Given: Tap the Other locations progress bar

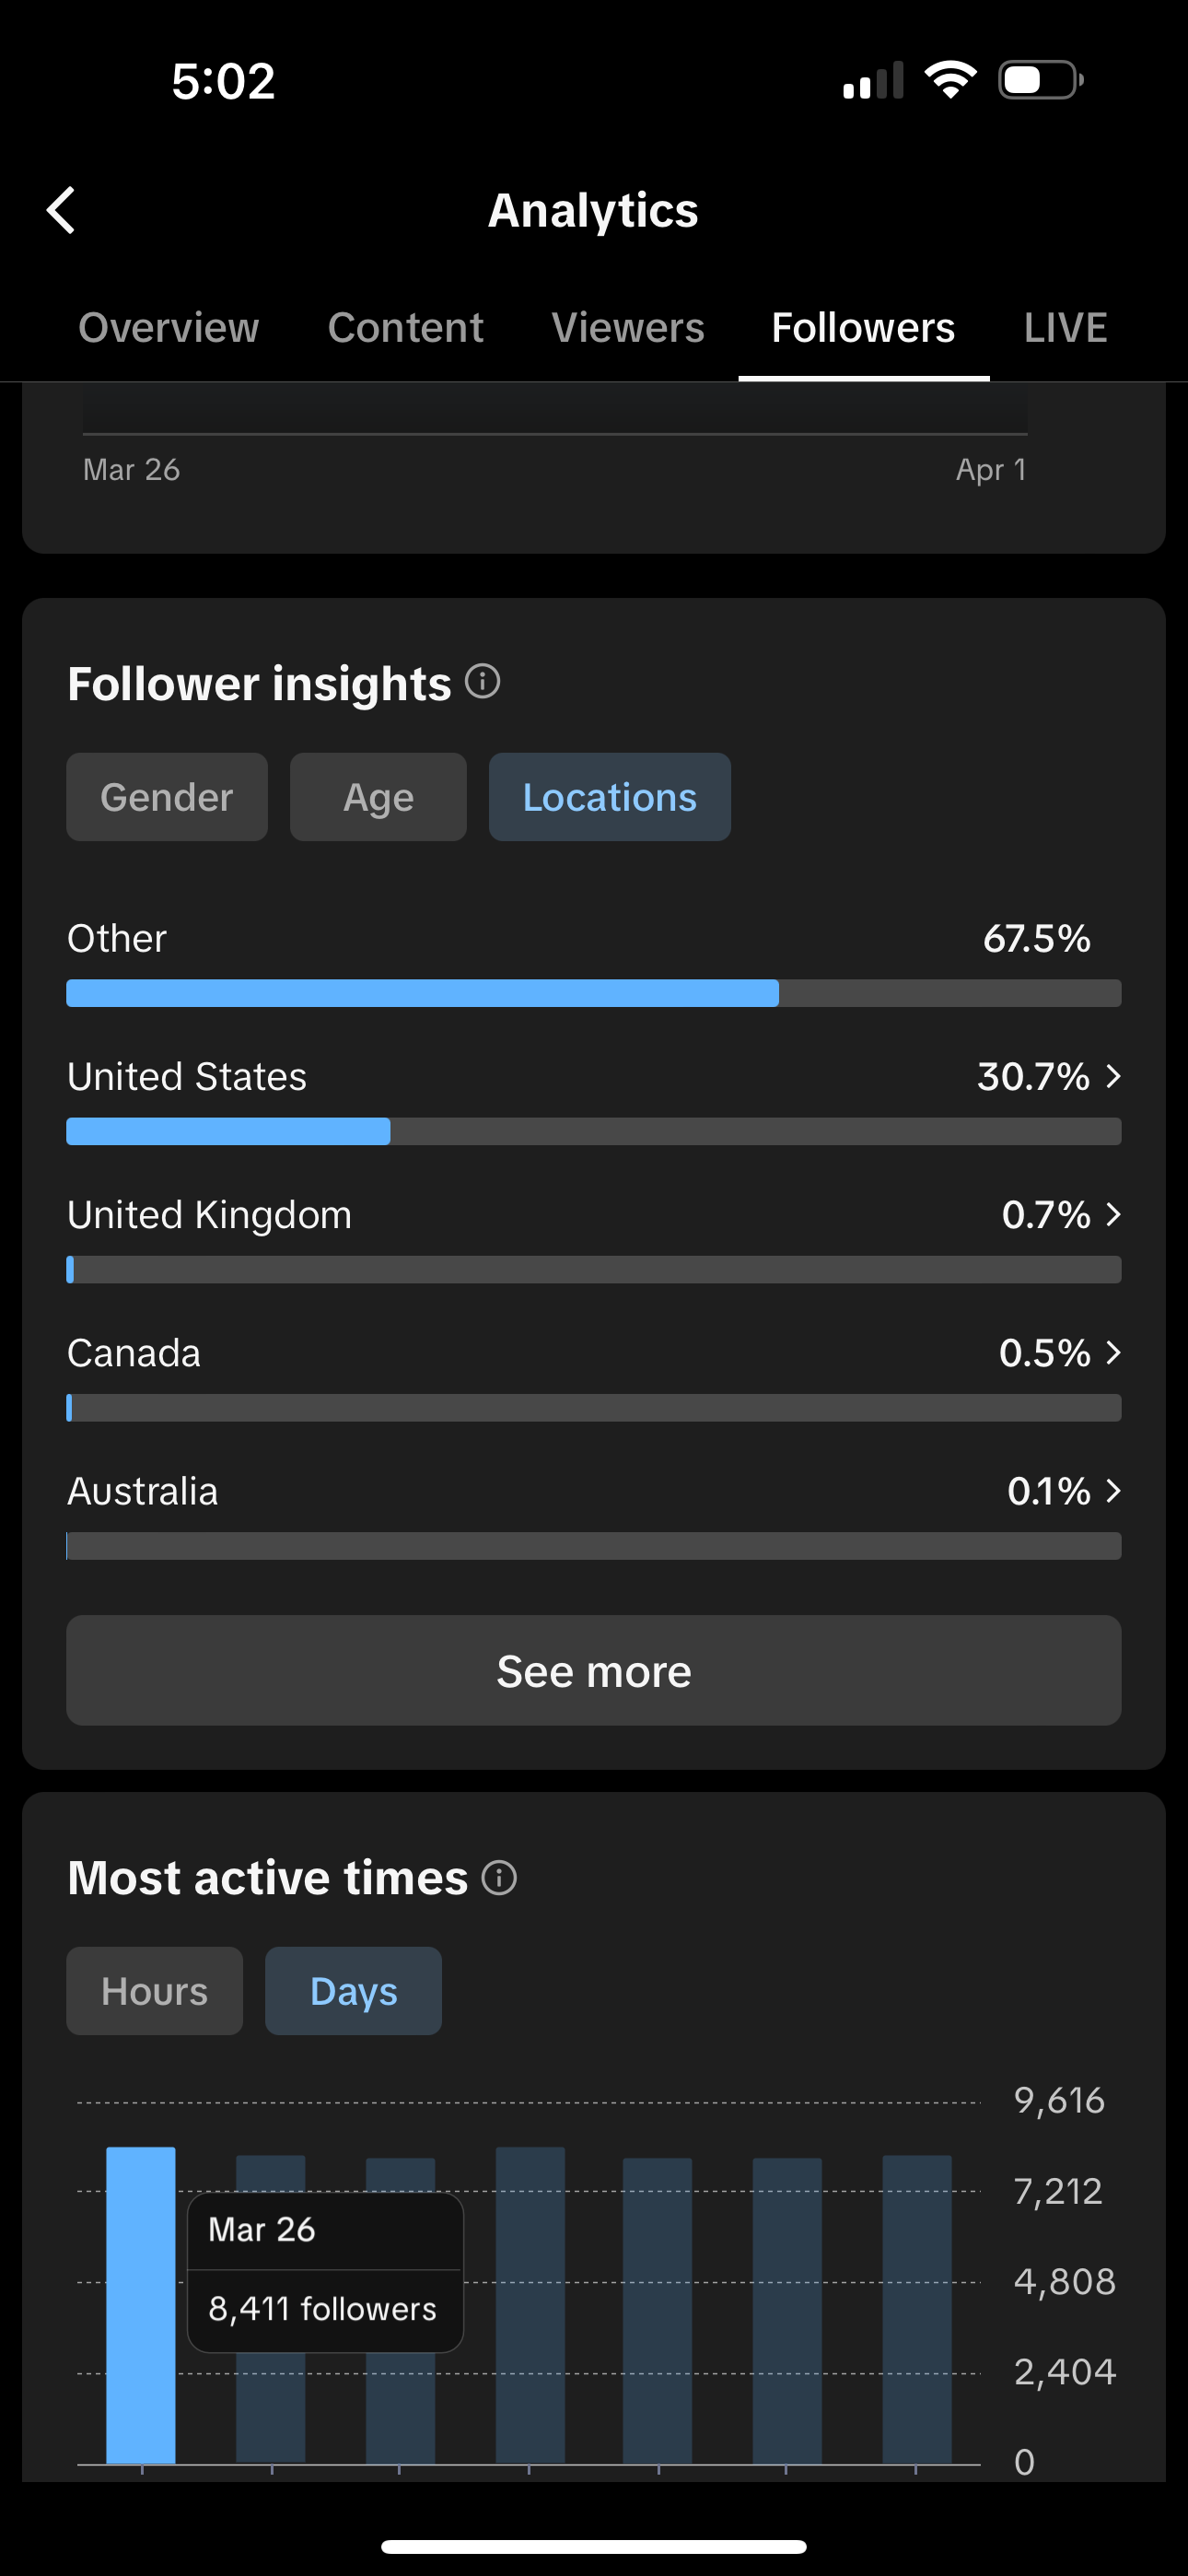Looking at the screenshot, I should [593, 993].
